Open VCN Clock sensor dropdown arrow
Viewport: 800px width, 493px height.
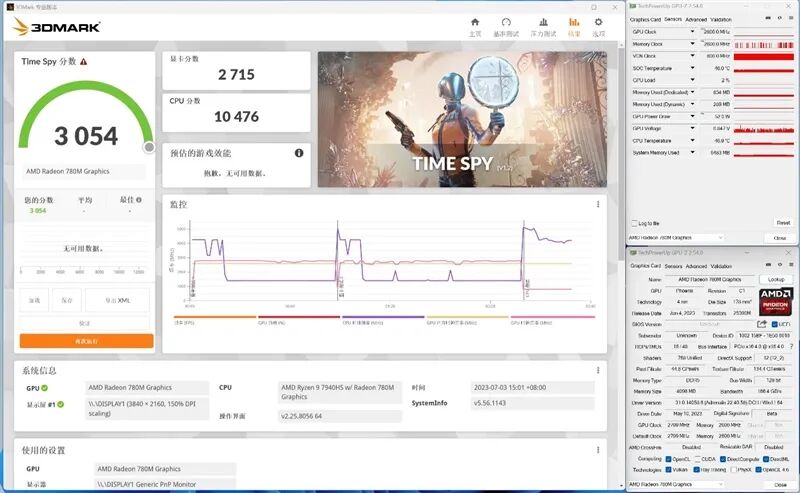tap(692, 56)
